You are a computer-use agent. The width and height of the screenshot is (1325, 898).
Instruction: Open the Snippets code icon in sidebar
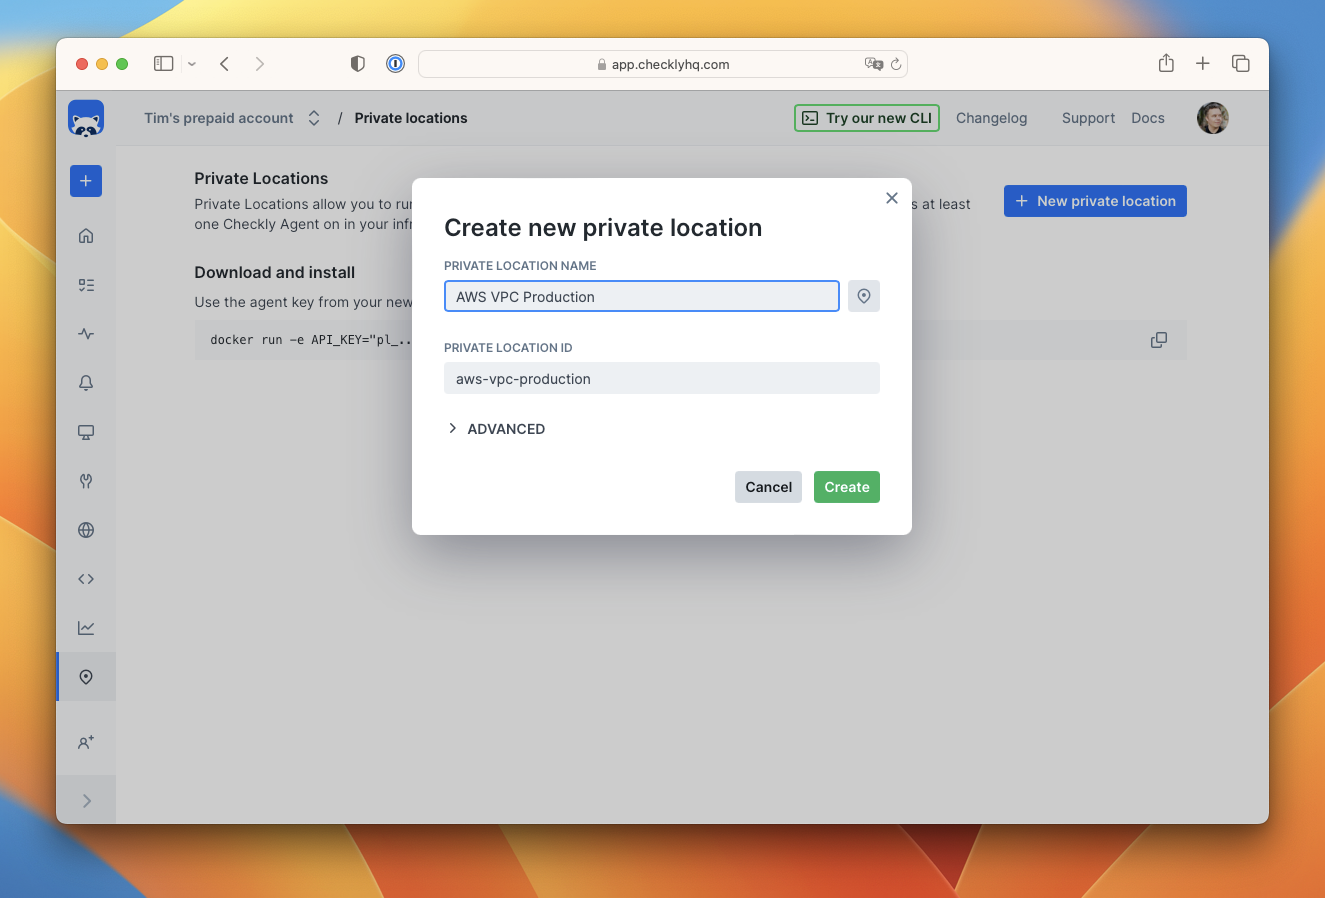click(85, 578)
